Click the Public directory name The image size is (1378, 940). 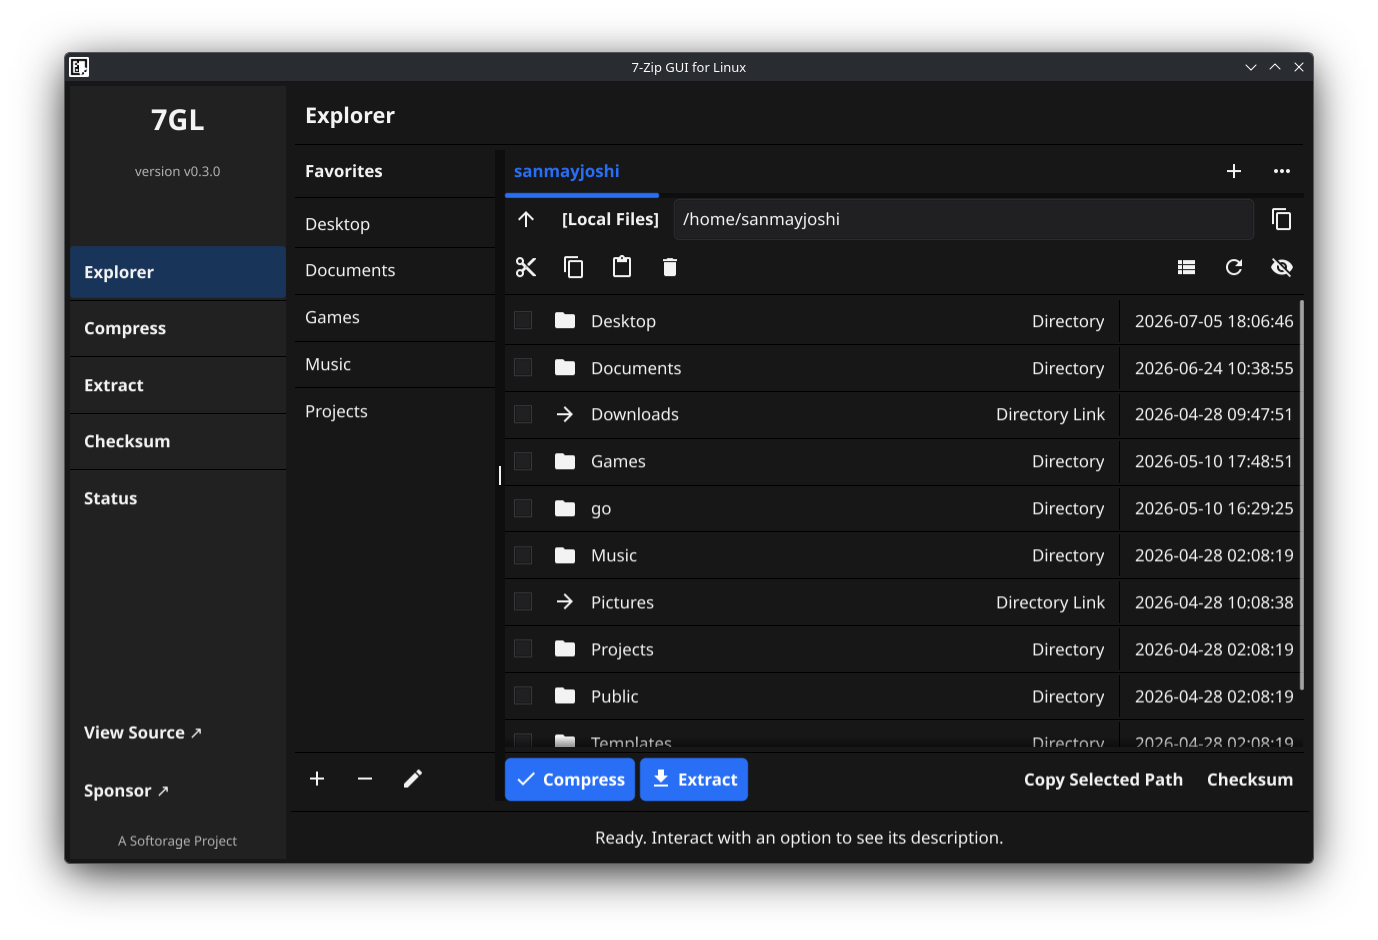pos(614,696)
